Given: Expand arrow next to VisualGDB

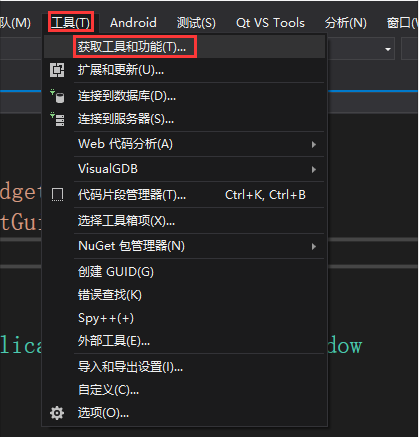Looking at the screenshot, I should (314, 169).
